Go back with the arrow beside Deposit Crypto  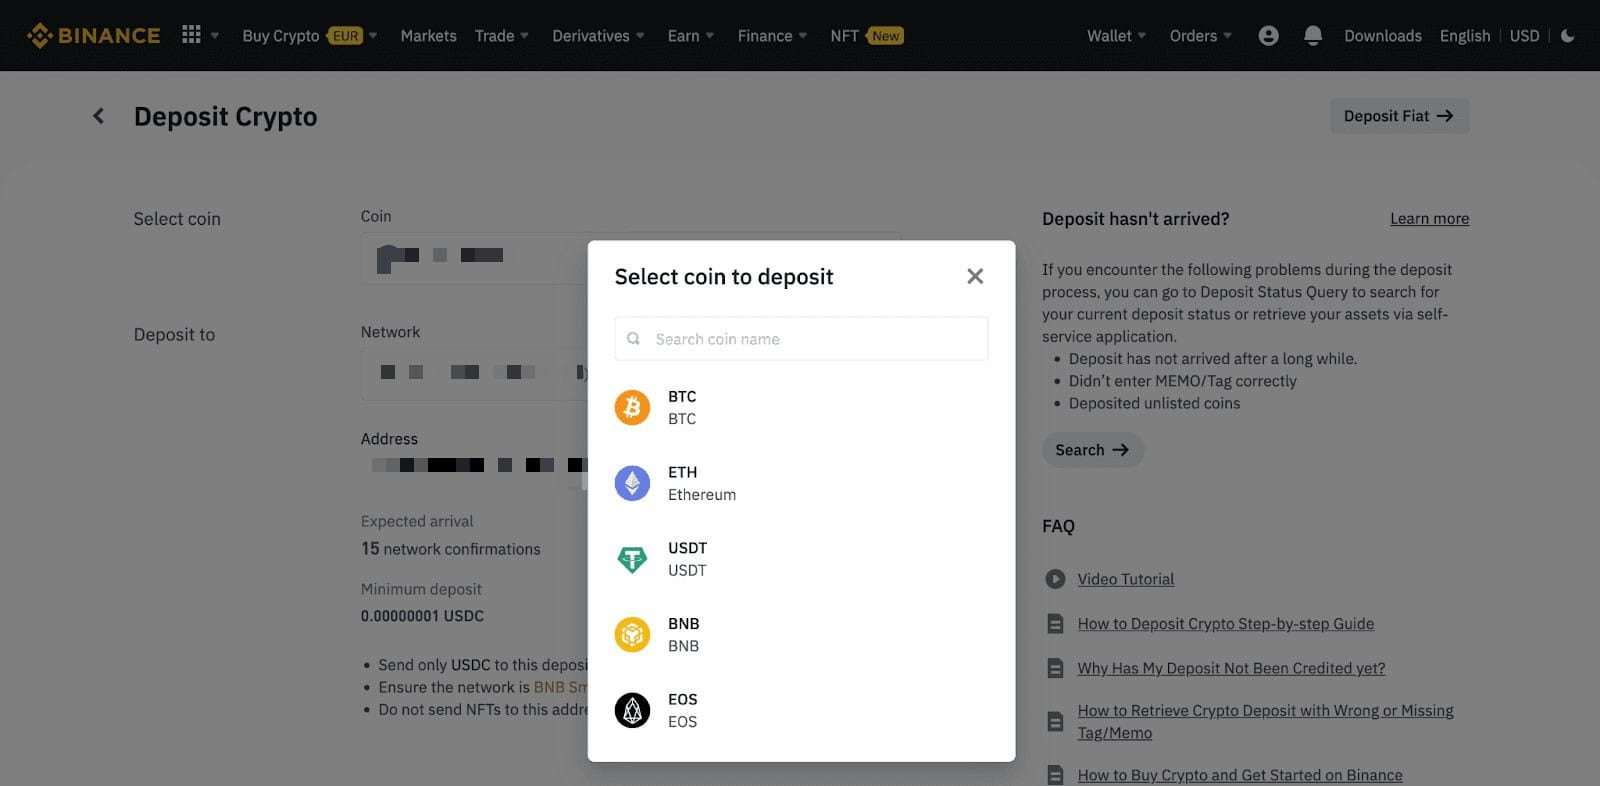coord(98,116)
